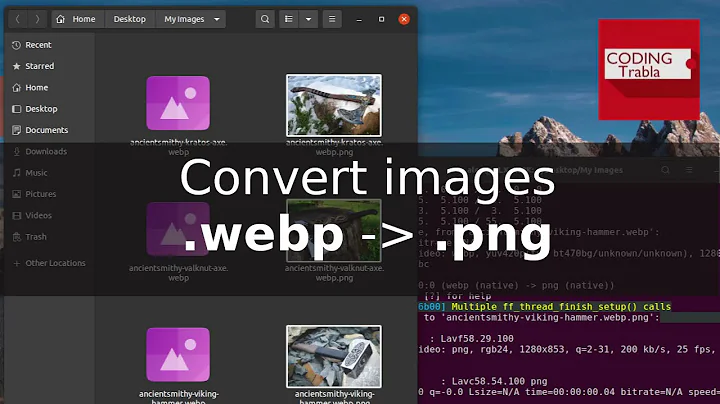The width and height of the screenshot is (720, 404).
Task: Open the My Images path dropdown
Action: (191, 19)
